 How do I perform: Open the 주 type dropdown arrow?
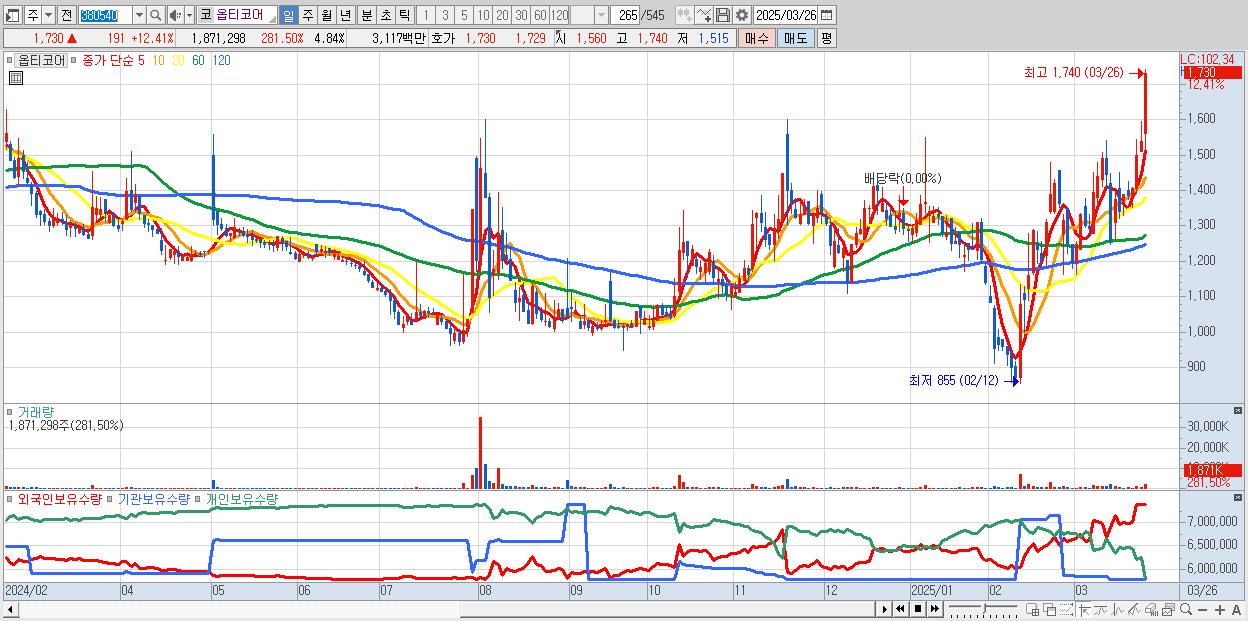48,15
